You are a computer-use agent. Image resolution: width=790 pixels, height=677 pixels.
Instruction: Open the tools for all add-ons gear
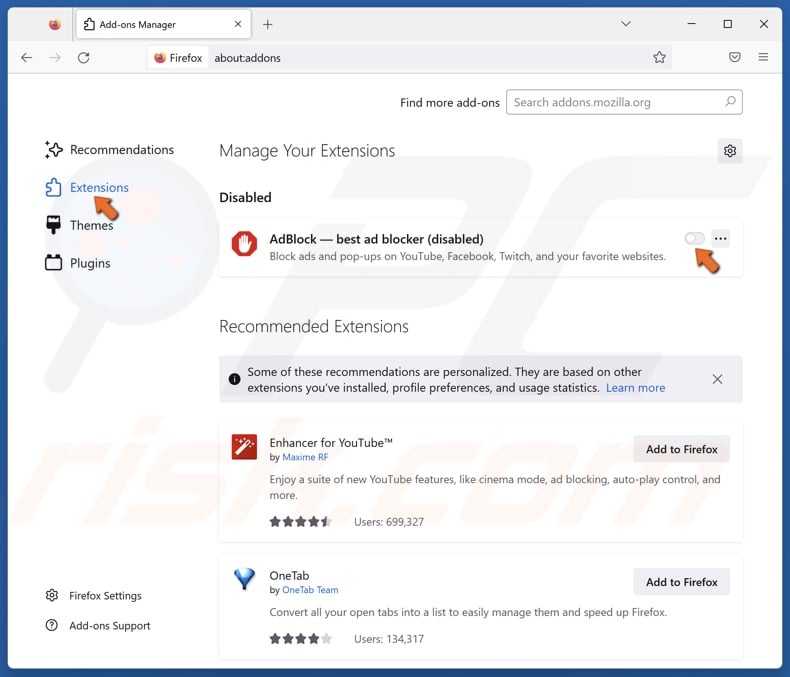pos(730,151)
